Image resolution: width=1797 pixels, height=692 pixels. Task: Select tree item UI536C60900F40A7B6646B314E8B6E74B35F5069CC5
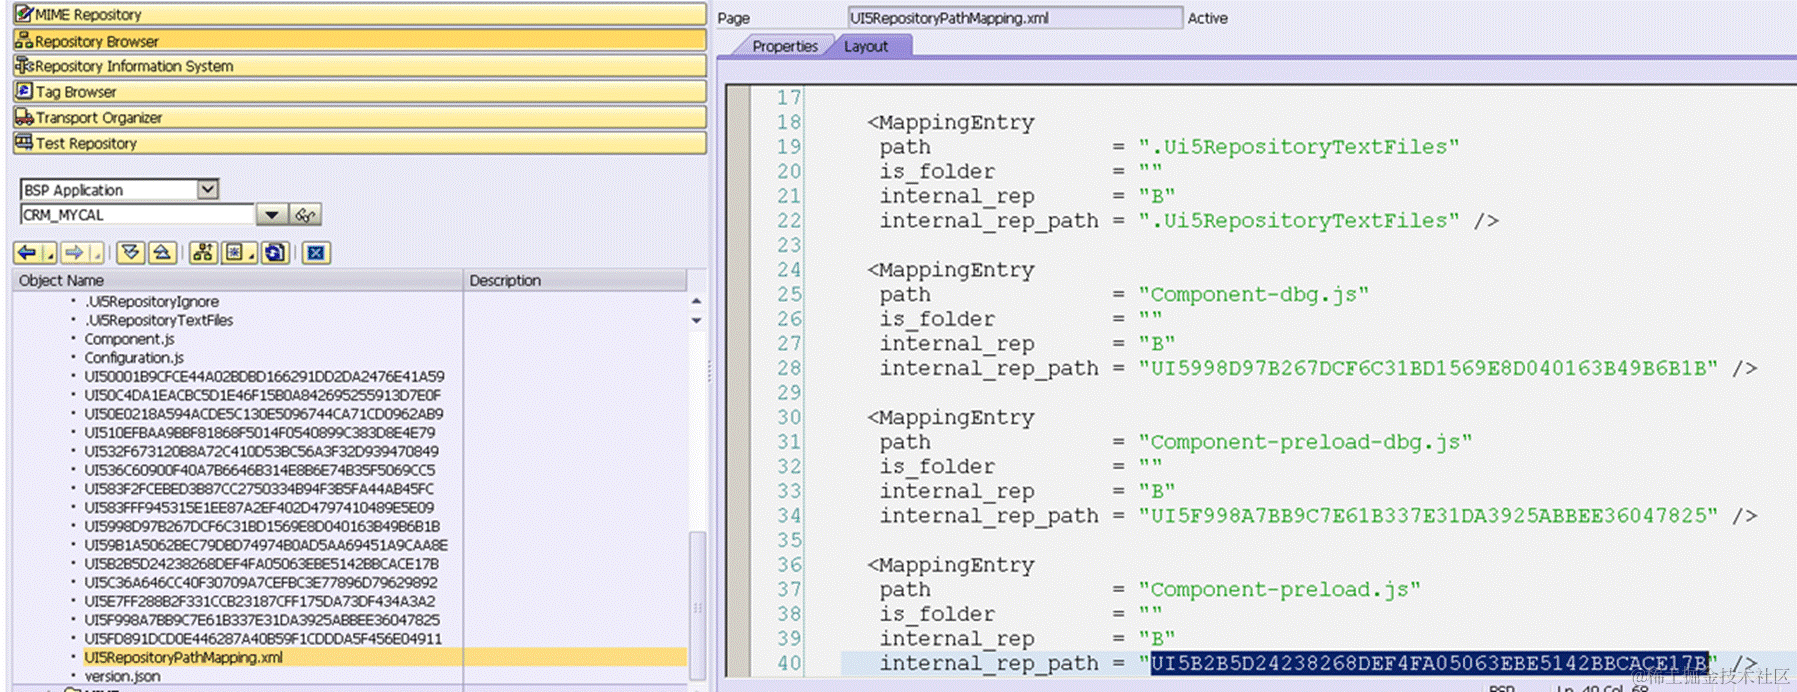259,470
